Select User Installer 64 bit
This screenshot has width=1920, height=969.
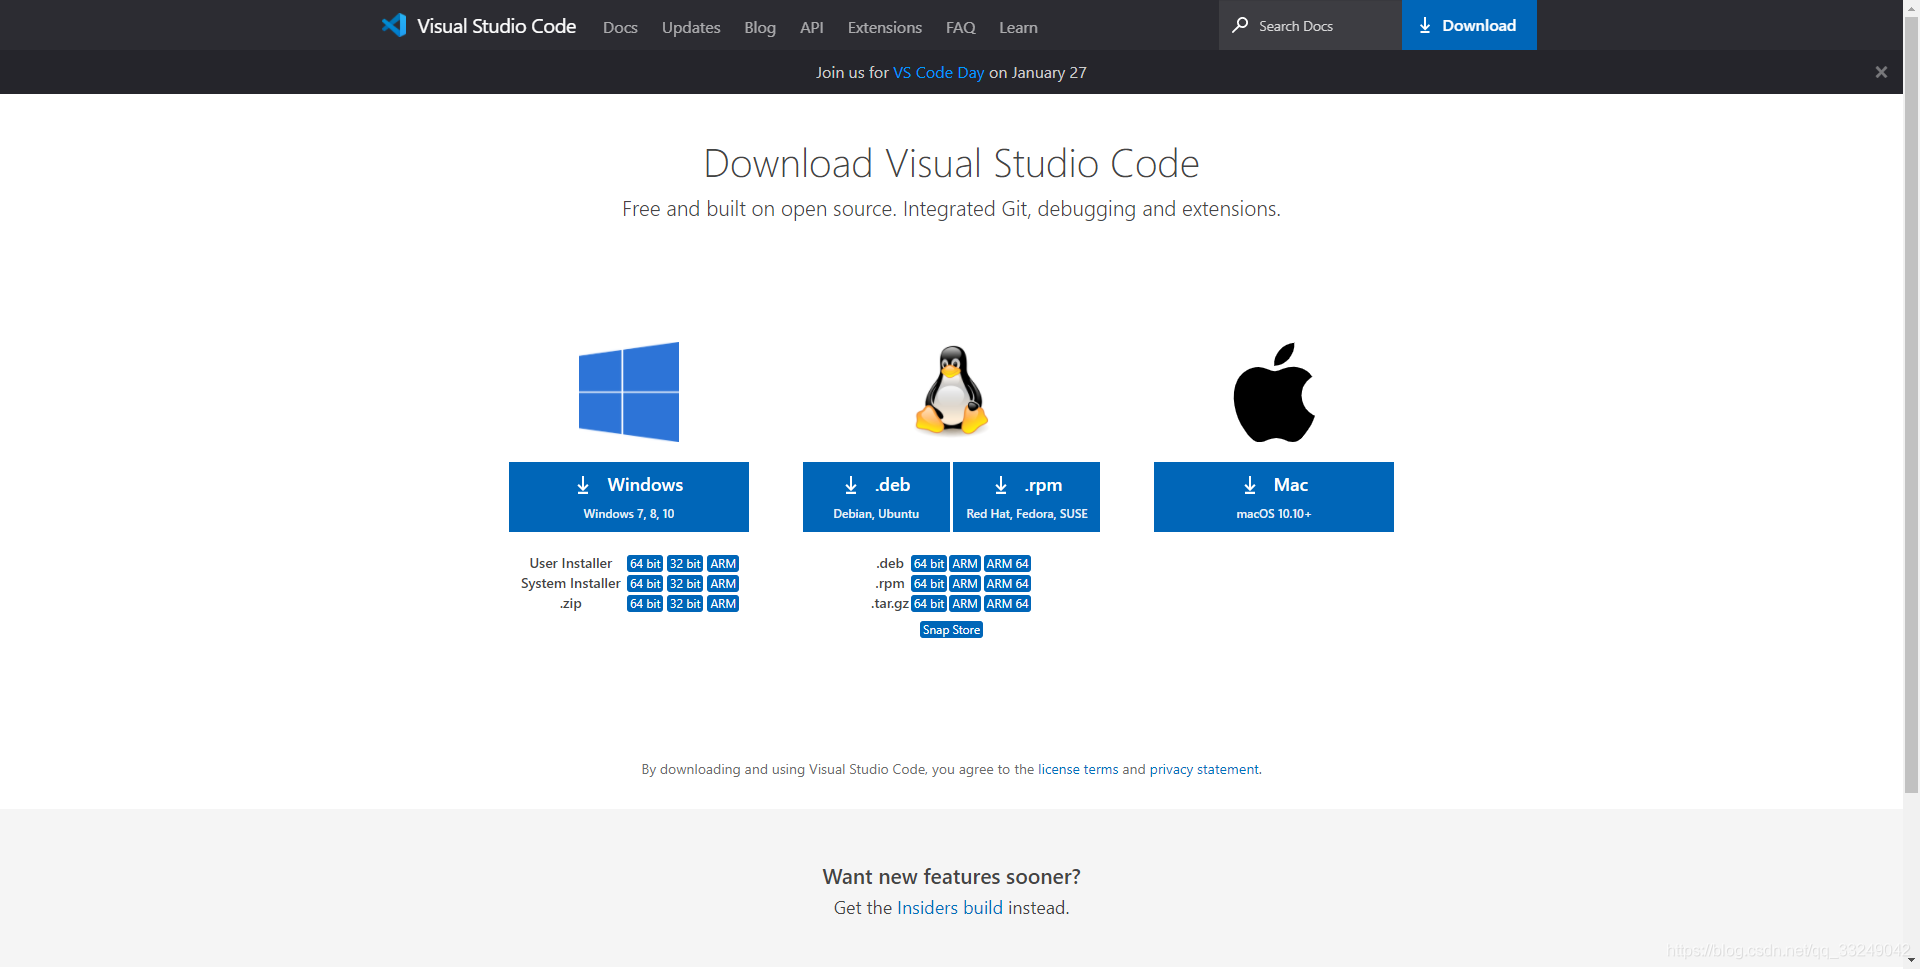(x=645, y=564)
